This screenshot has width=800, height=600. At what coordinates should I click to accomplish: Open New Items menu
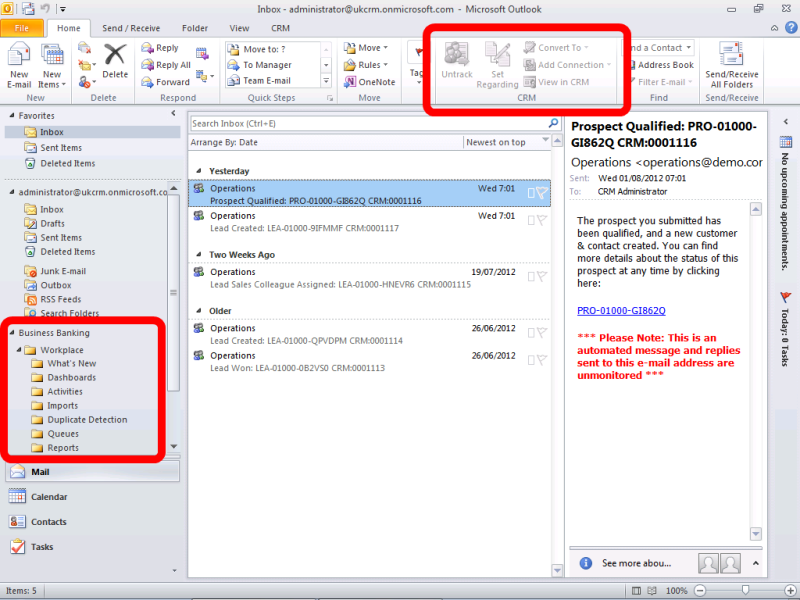click(52, 65)
